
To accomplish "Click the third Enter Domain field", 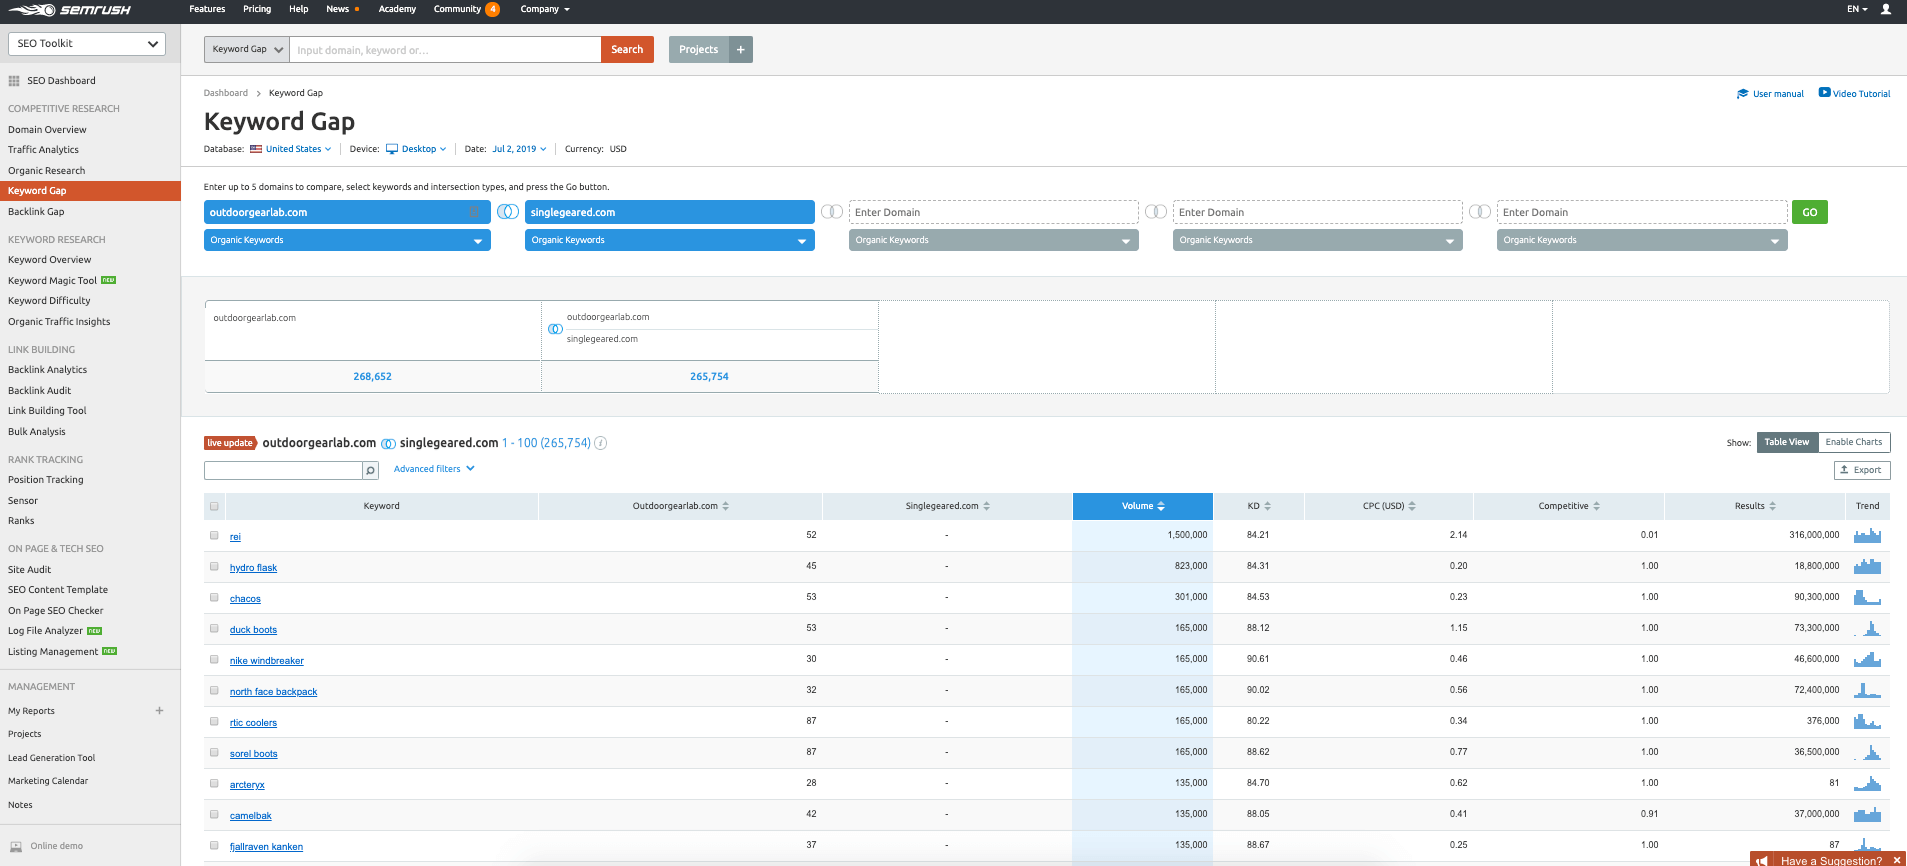I will pyautogui.click(x=1642, y=212).
